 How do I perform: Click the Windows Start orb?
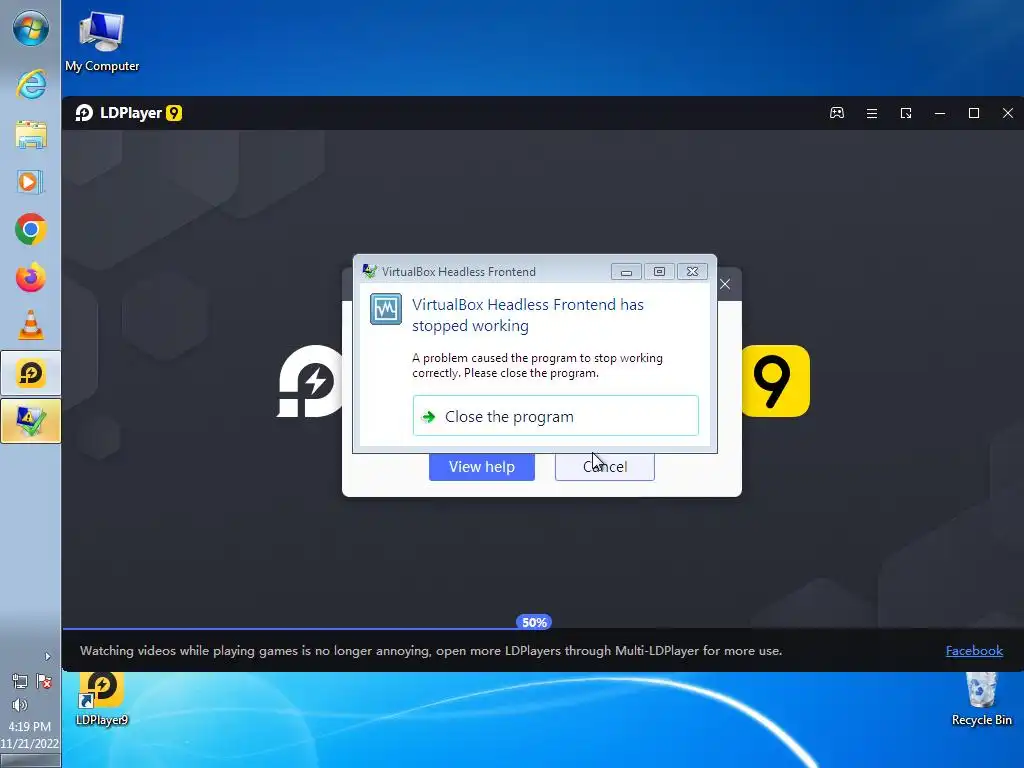[31, 29]
